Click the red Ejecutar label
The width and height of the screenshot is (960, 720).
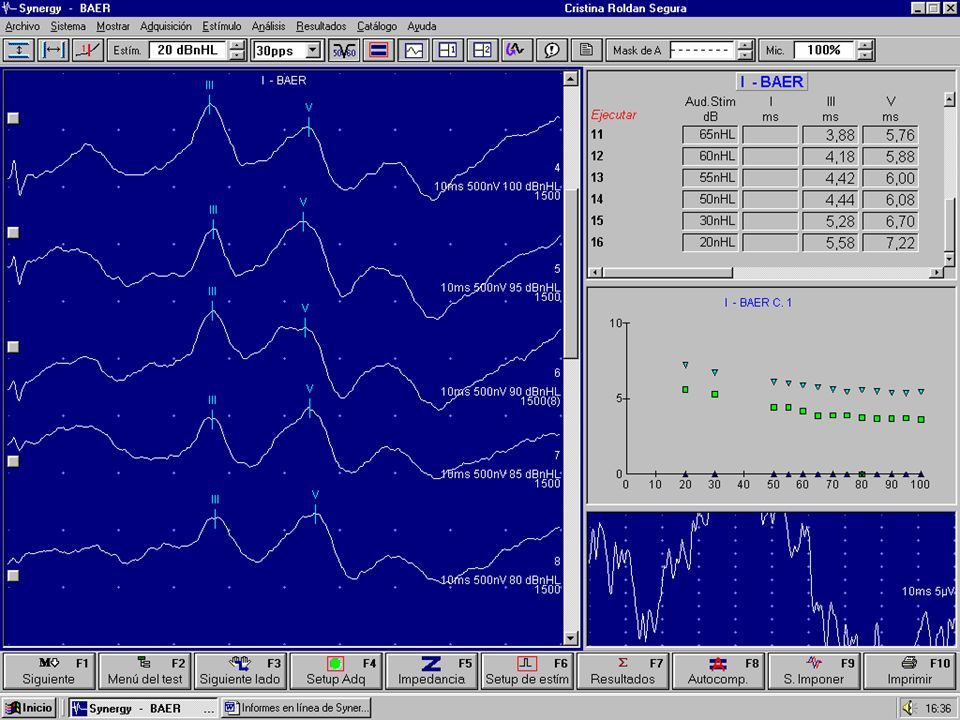pyautogui.click(x=613, y=114)
